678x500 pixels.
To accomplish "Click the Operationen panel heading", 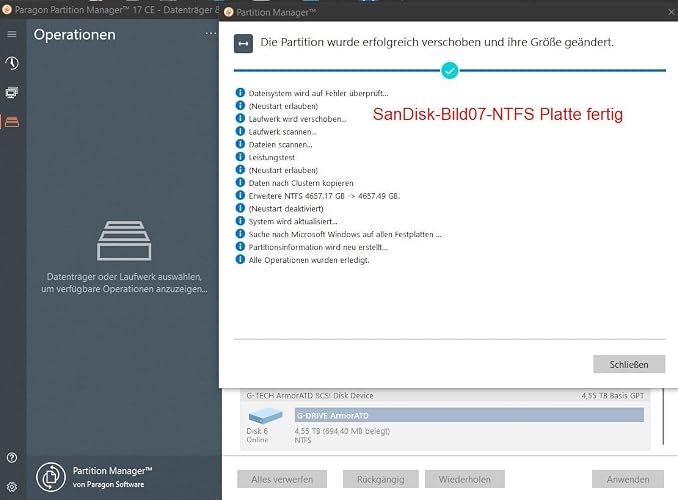I will coord(74,35).
